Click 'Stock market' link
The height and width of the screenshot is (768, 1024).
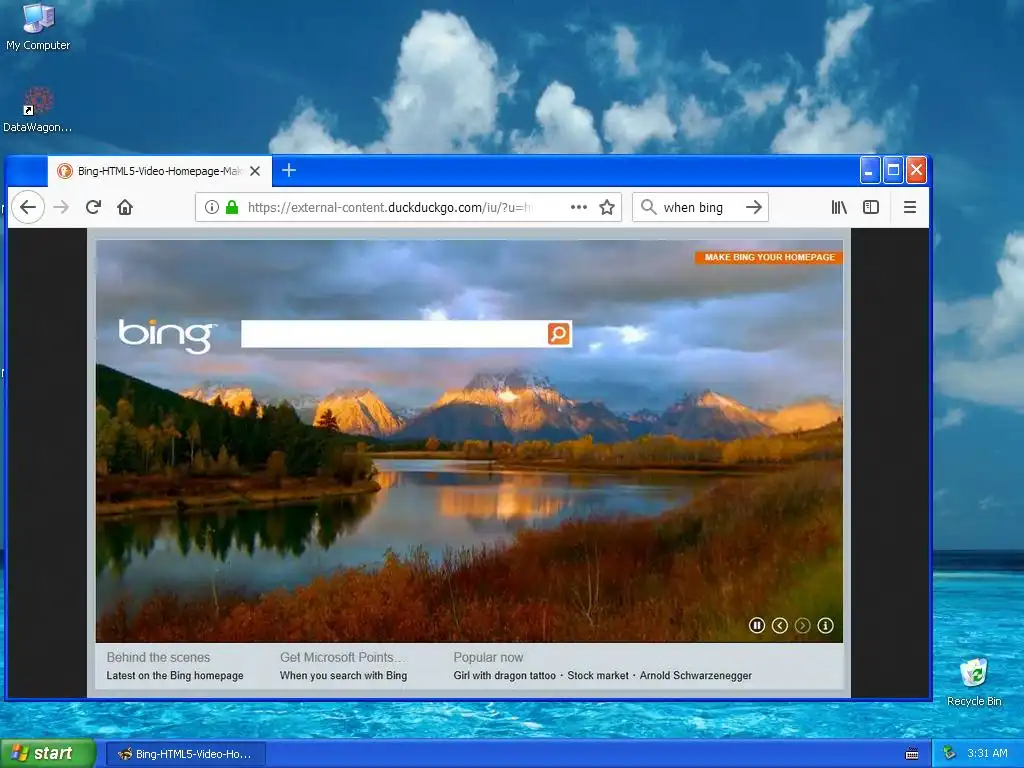tap(598, 676)
